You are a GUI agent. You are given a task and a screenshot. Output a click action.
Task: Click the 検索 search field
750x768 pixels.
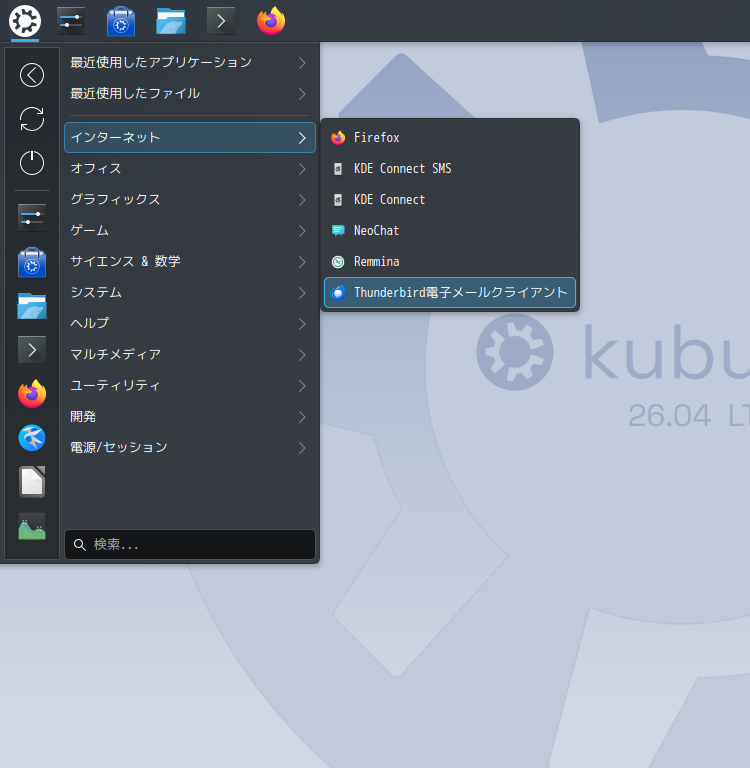[x=190, y=545]
